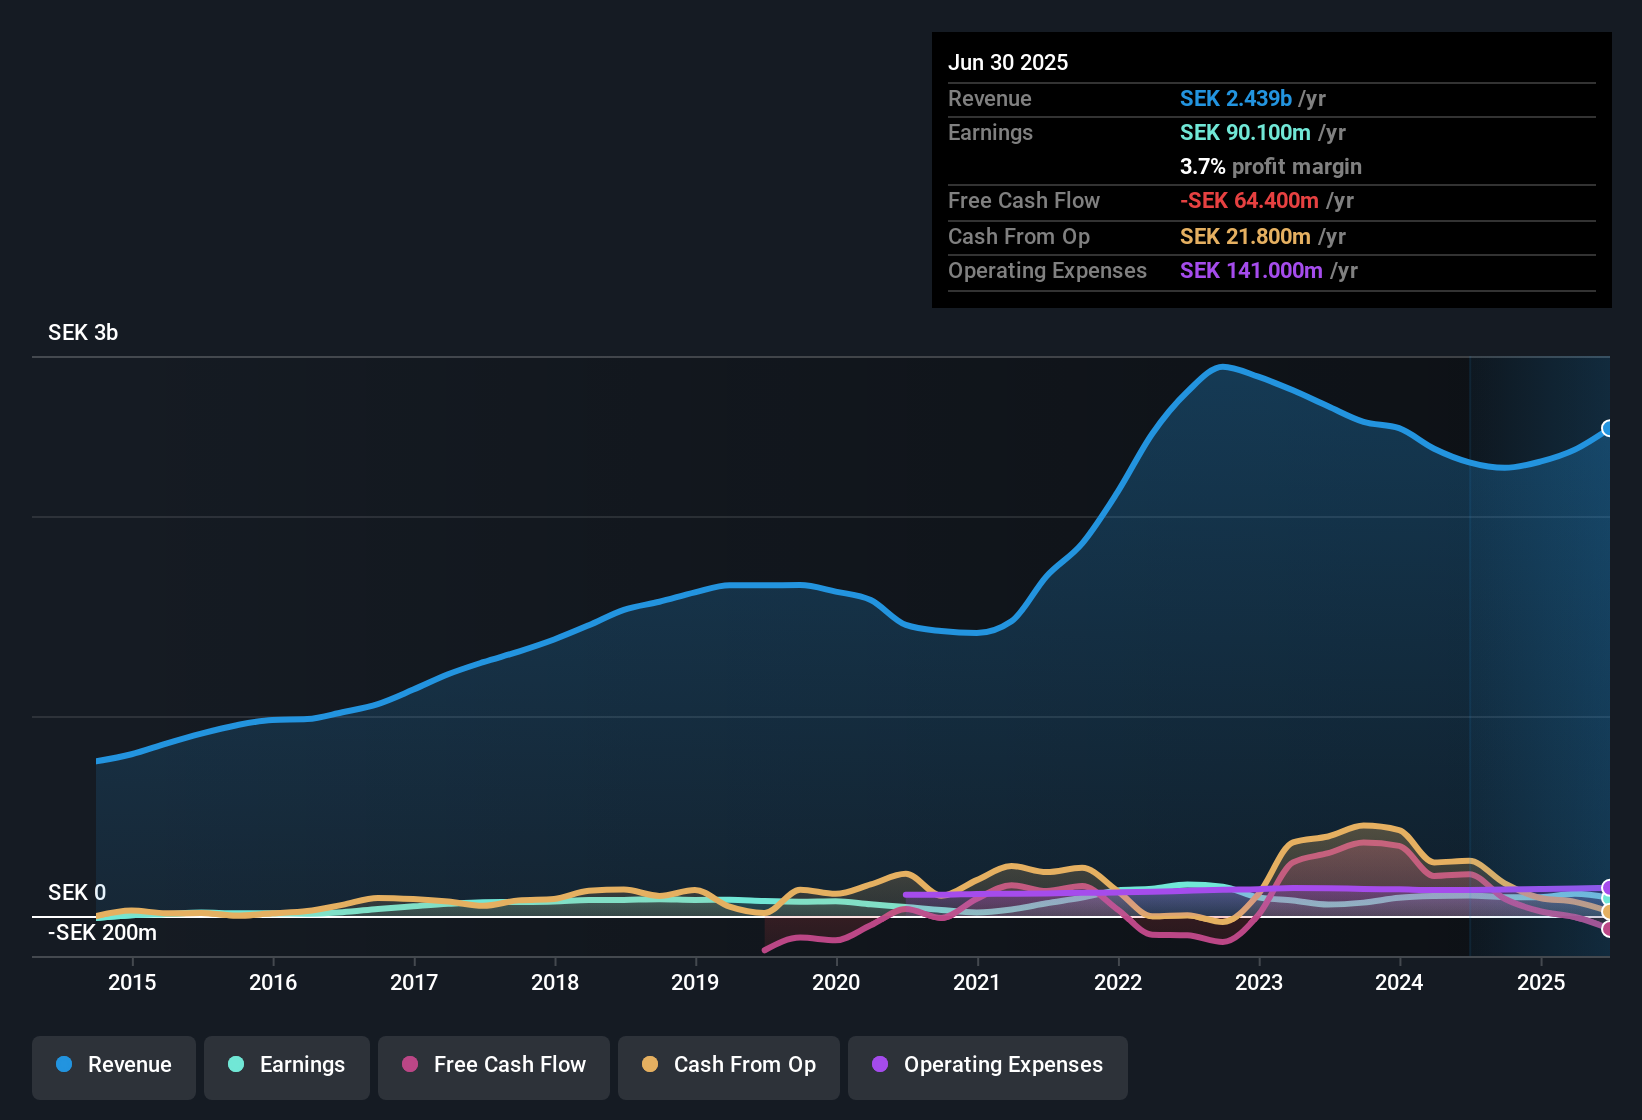Screen dimensions: 1642x1120
Task: Select the pink free cash flow endpoint marker
Action: point(1608,929)
